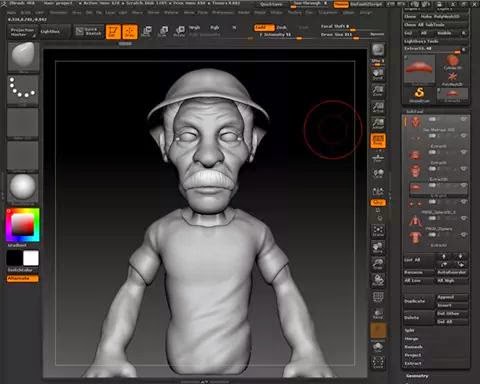Click the Move view icon on the right shelf
This screenshot has width=480, height=384.
378,247
